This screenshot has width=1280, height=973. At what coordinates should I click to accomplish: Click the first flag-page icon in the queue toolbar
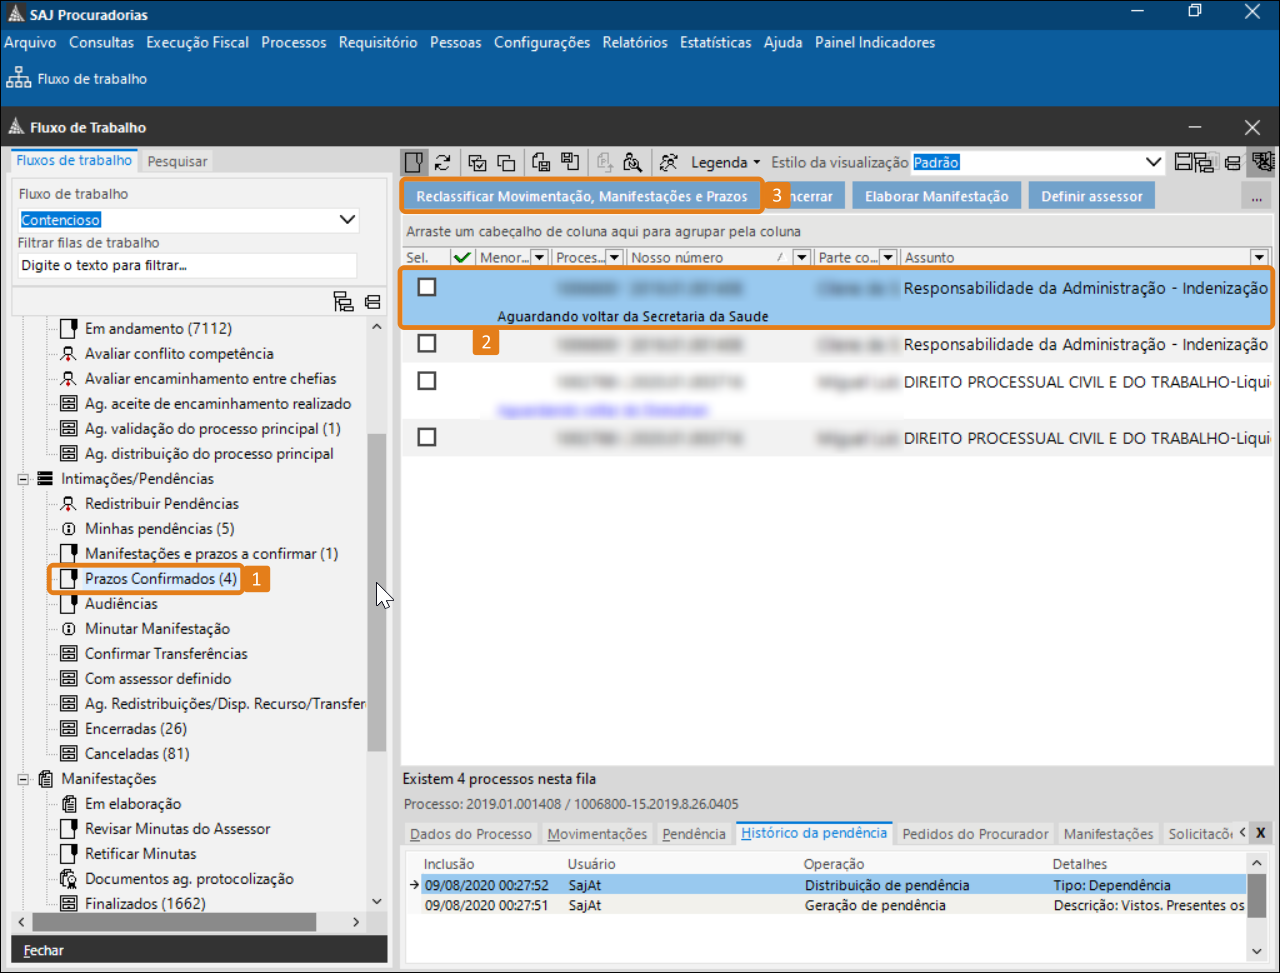(x=414, y=162)
